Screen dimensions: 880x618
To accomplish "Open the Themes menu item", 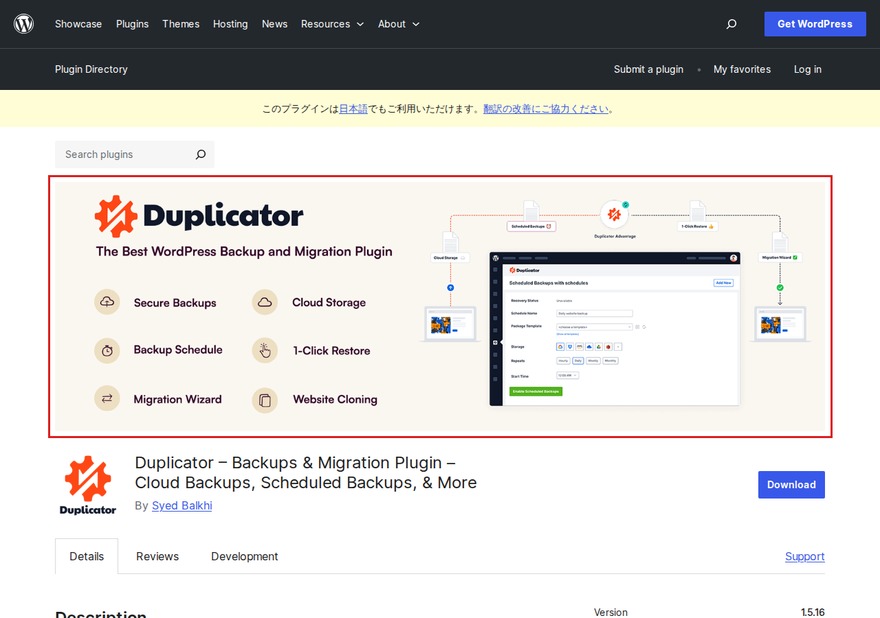I will 181,24.
